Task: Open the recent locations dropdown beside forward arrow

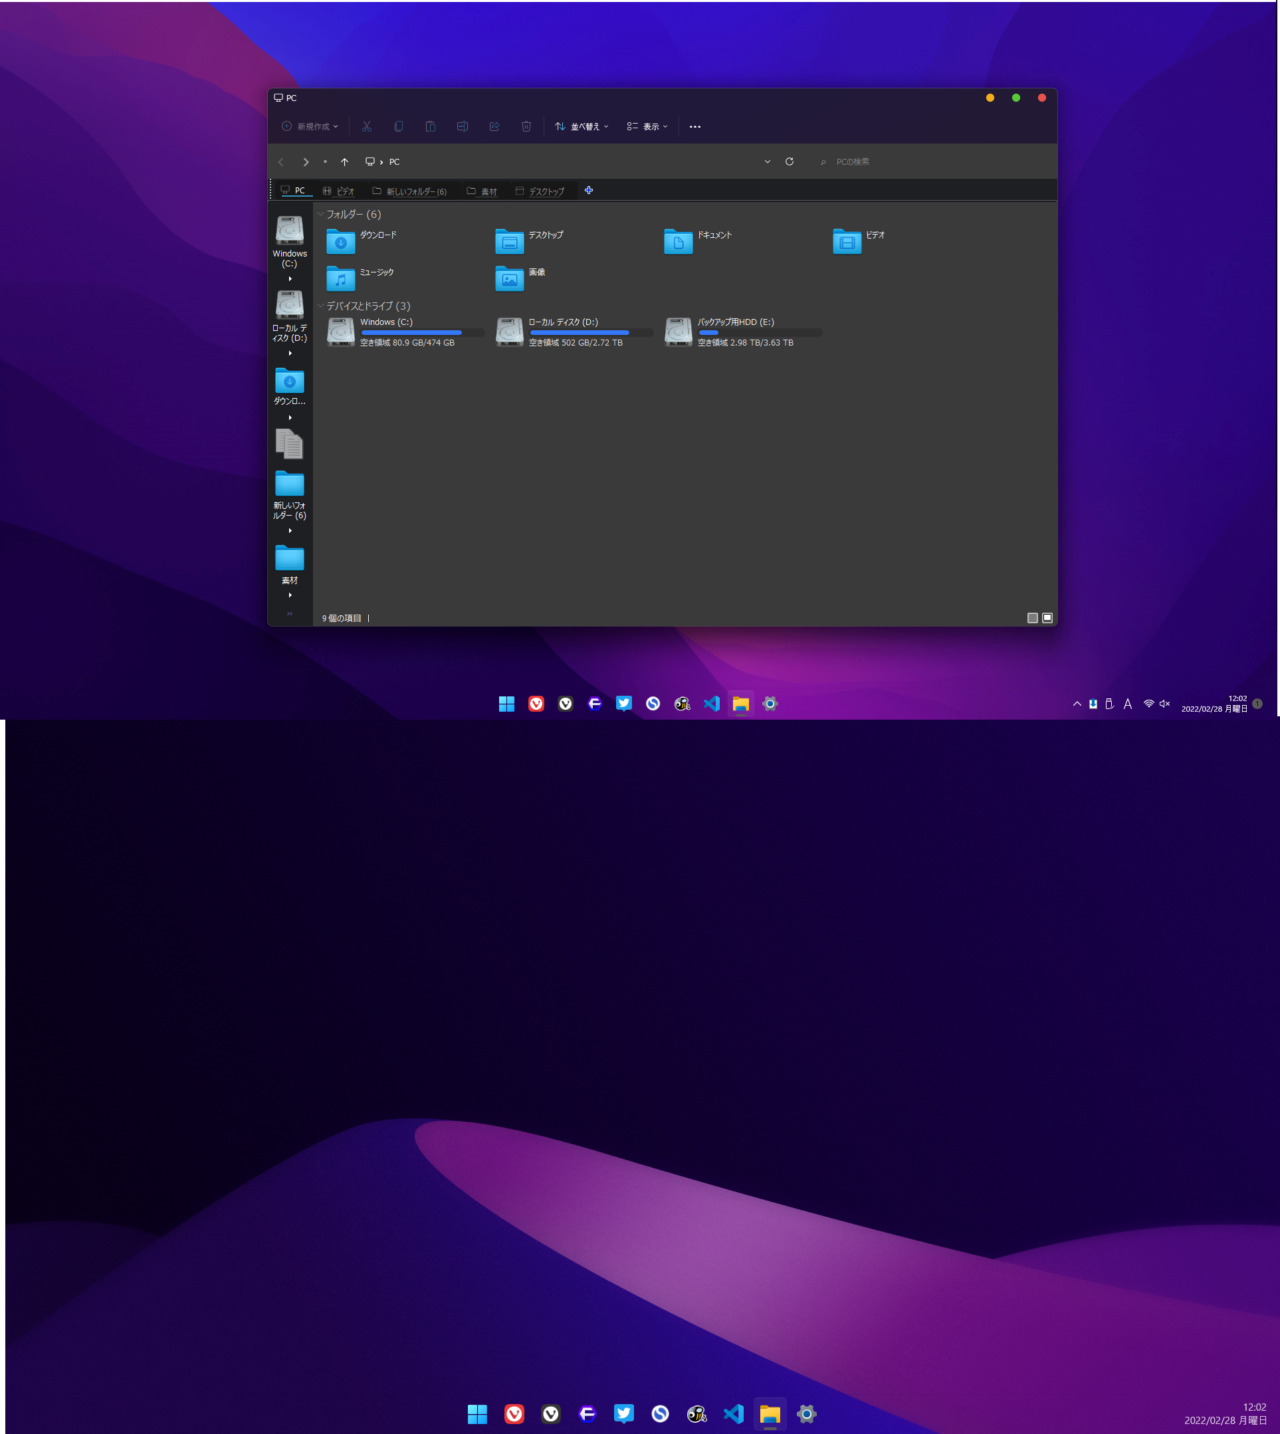Action: pos(325,162)
